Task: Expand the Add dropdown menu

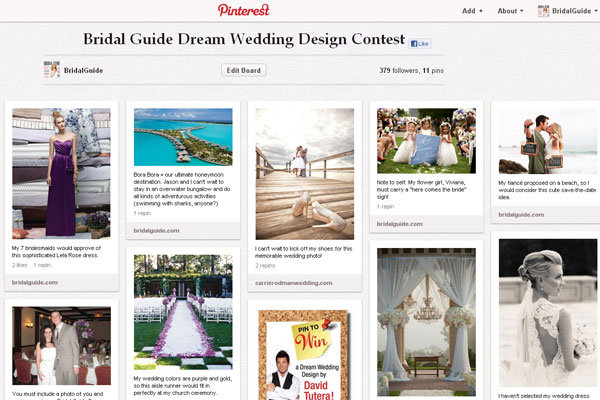Action: point(472,11)
